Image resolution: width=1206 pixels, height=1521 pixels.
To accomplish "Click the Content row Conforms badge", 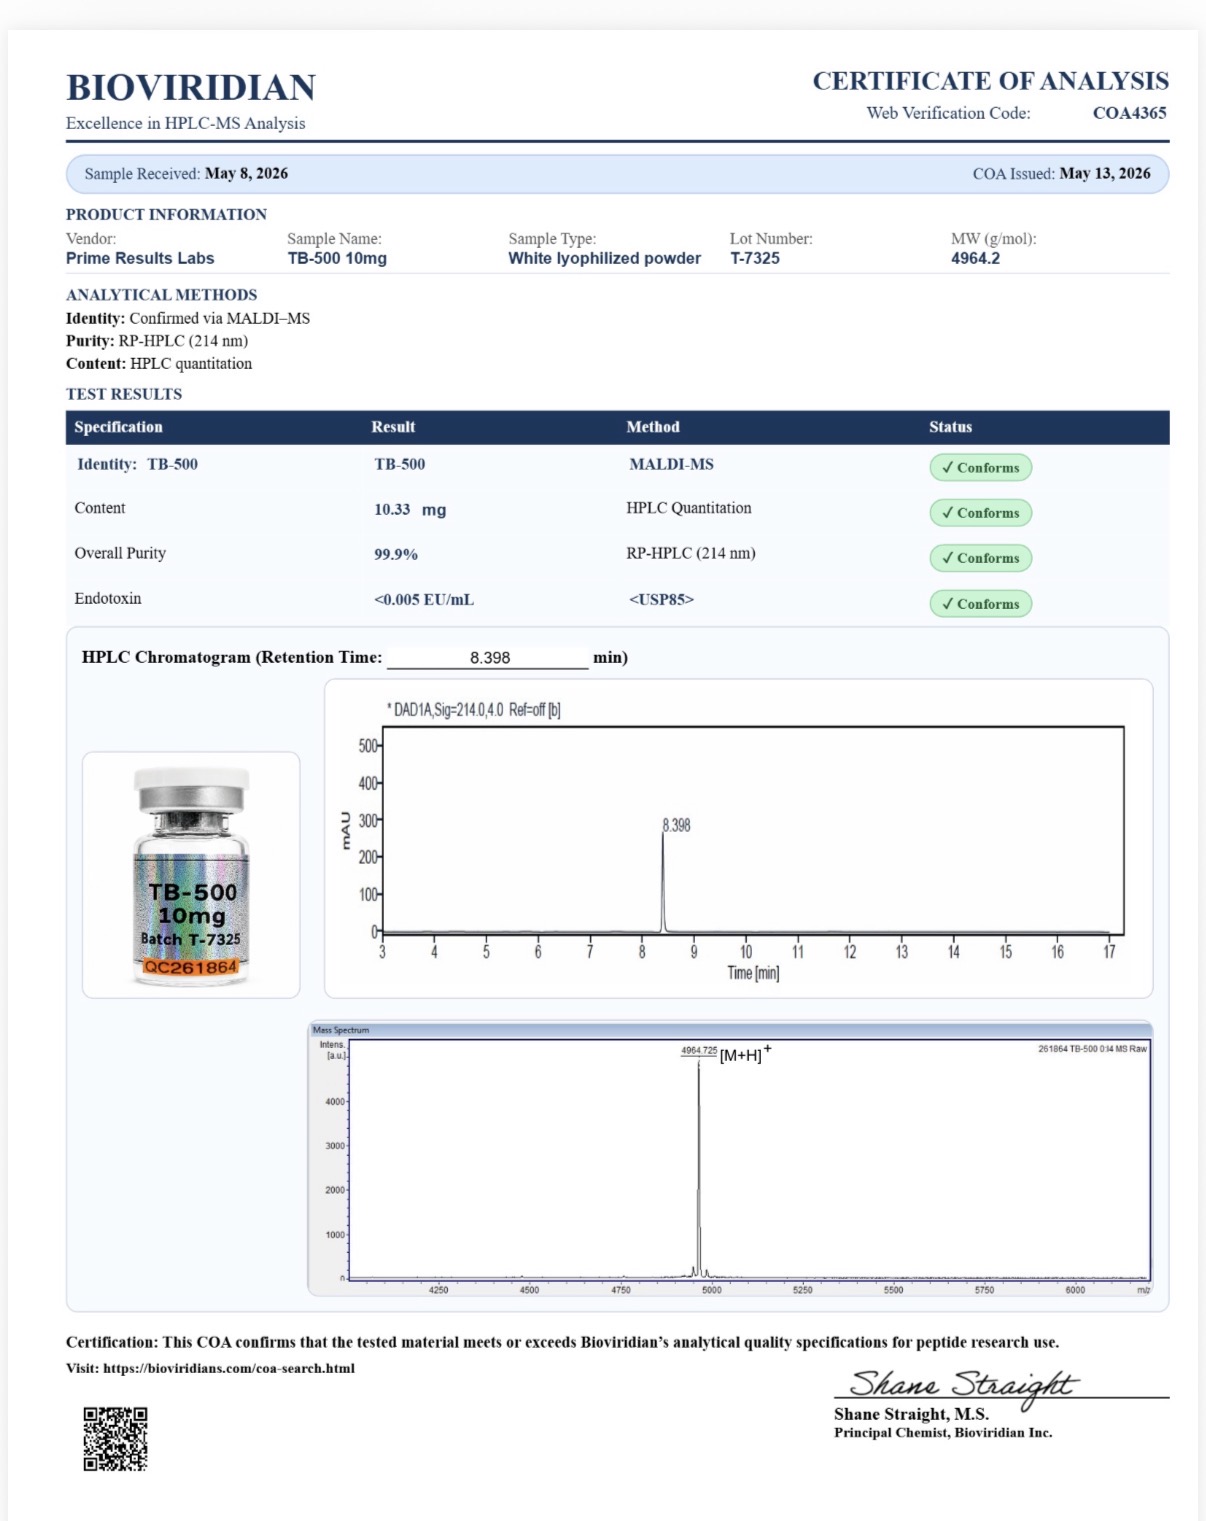I will 980,513.
